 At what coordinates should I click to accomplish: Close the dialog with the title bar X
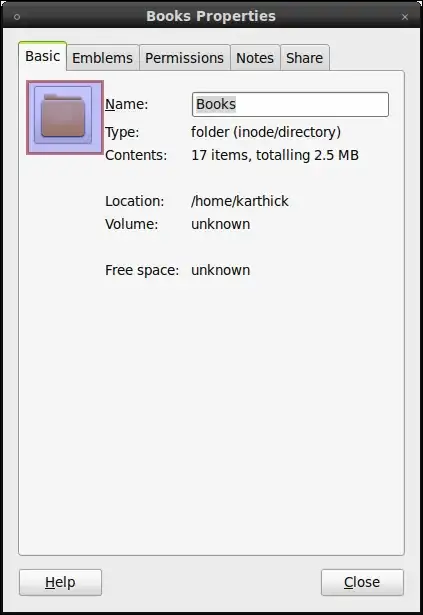click(x=405, y=17)
